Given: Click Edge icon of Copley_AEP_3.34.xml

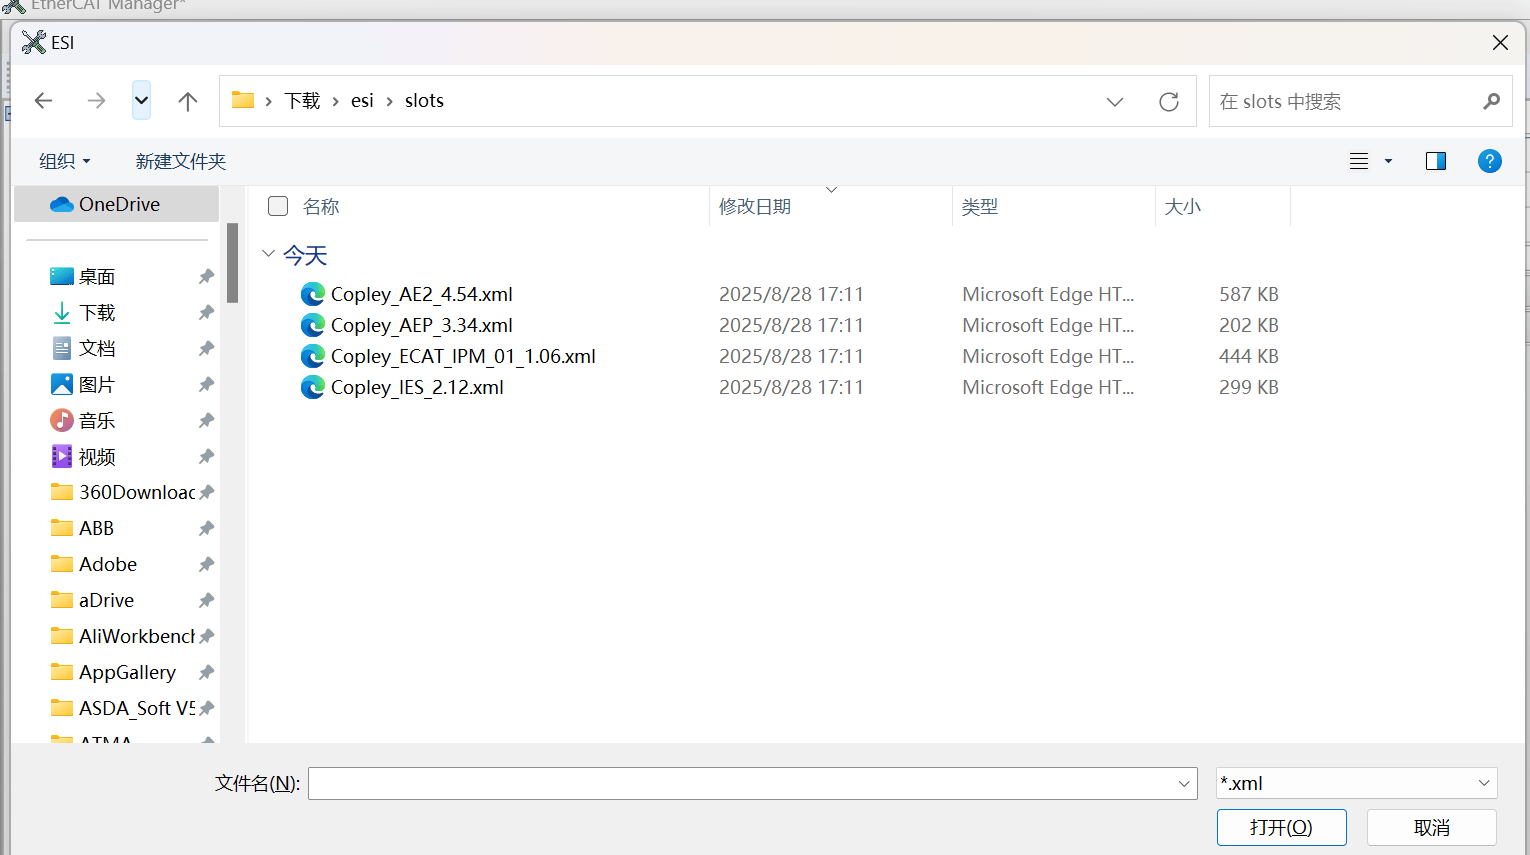Looking at the screenshot, I should (313, 325).
